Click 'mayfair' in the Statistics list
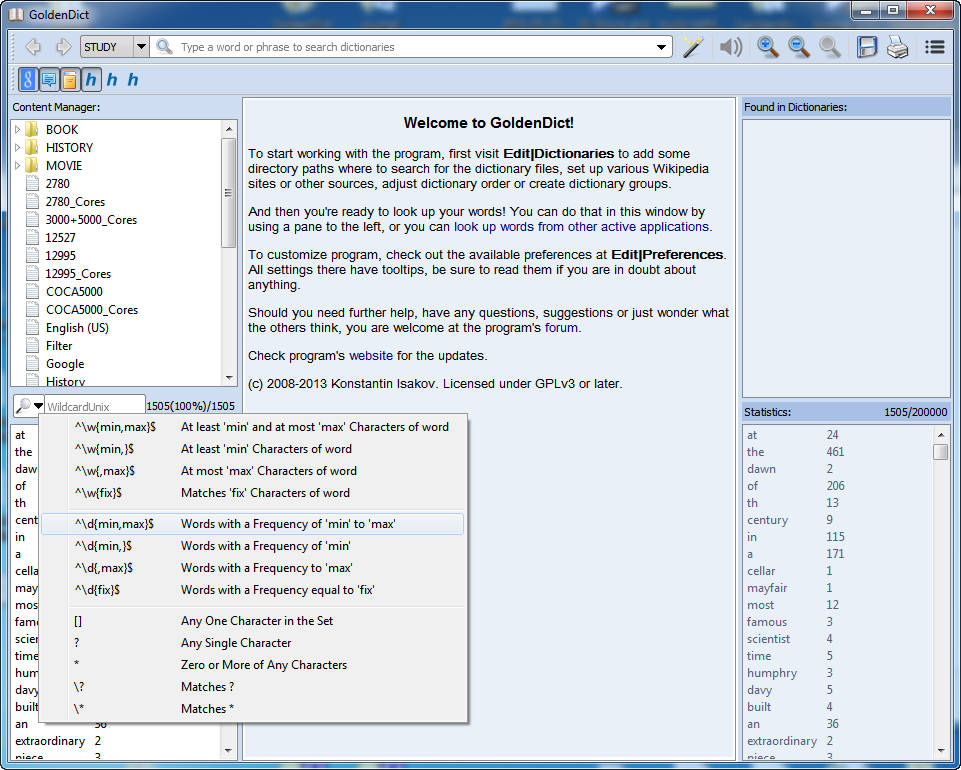 pyautogui.click(x=767, y=588)
